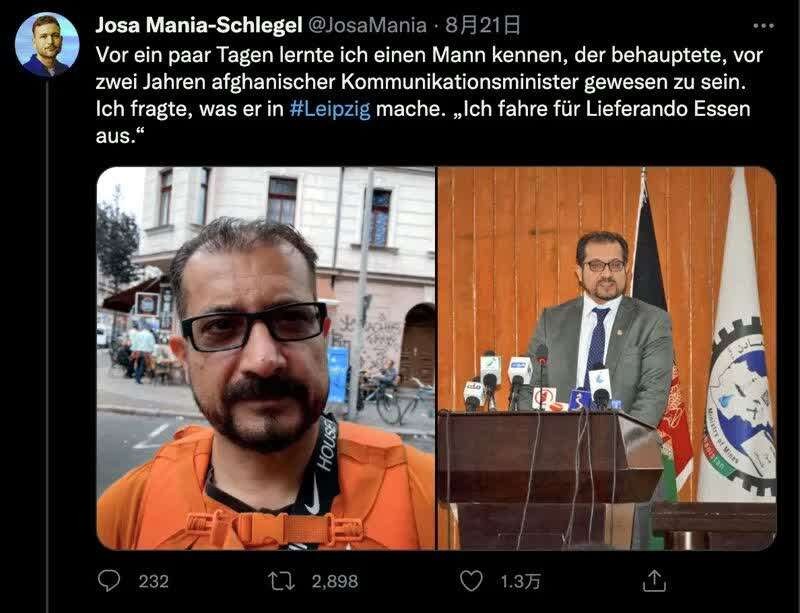The width and height of the screenshot is (800, 613).
Task: Click the 232 replies count
Action: click(x=154, y=581)
